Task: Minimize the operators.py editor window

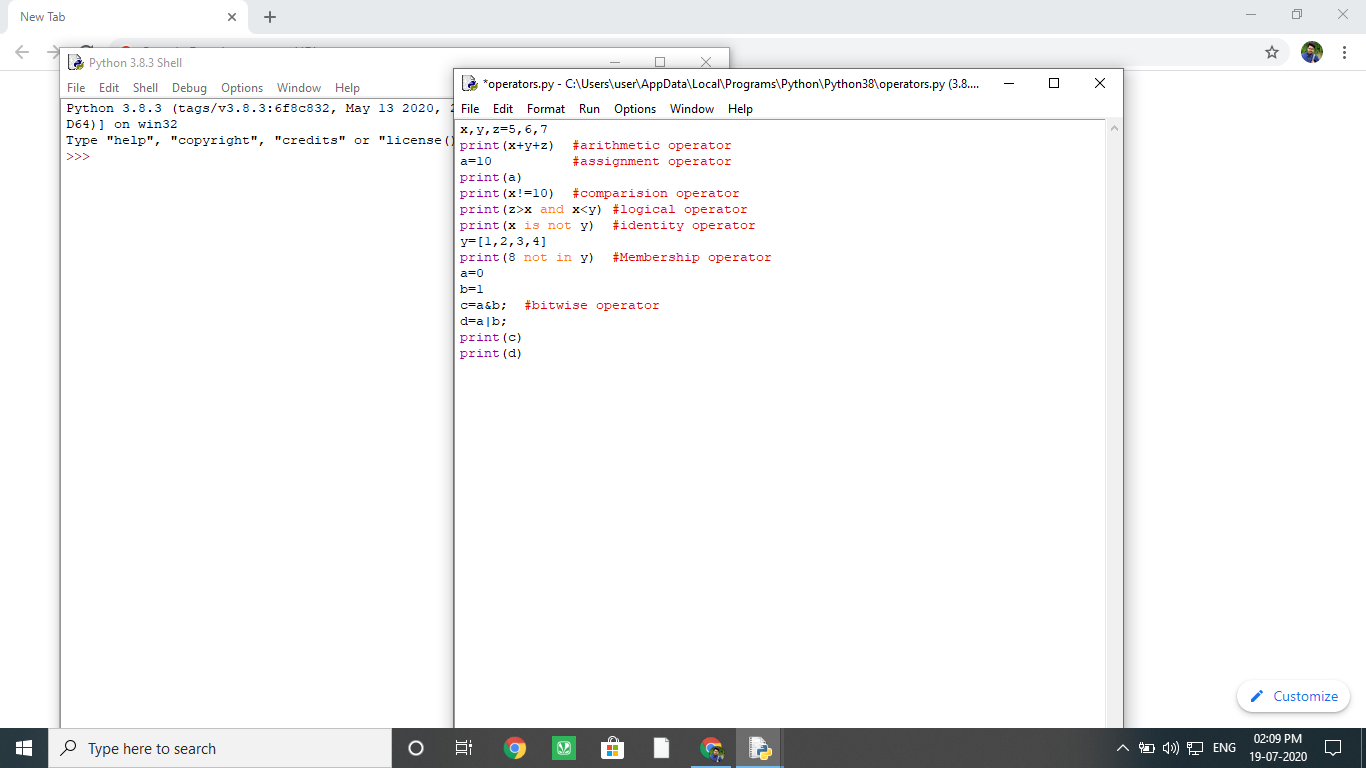Action: (x=1008, y=84)
